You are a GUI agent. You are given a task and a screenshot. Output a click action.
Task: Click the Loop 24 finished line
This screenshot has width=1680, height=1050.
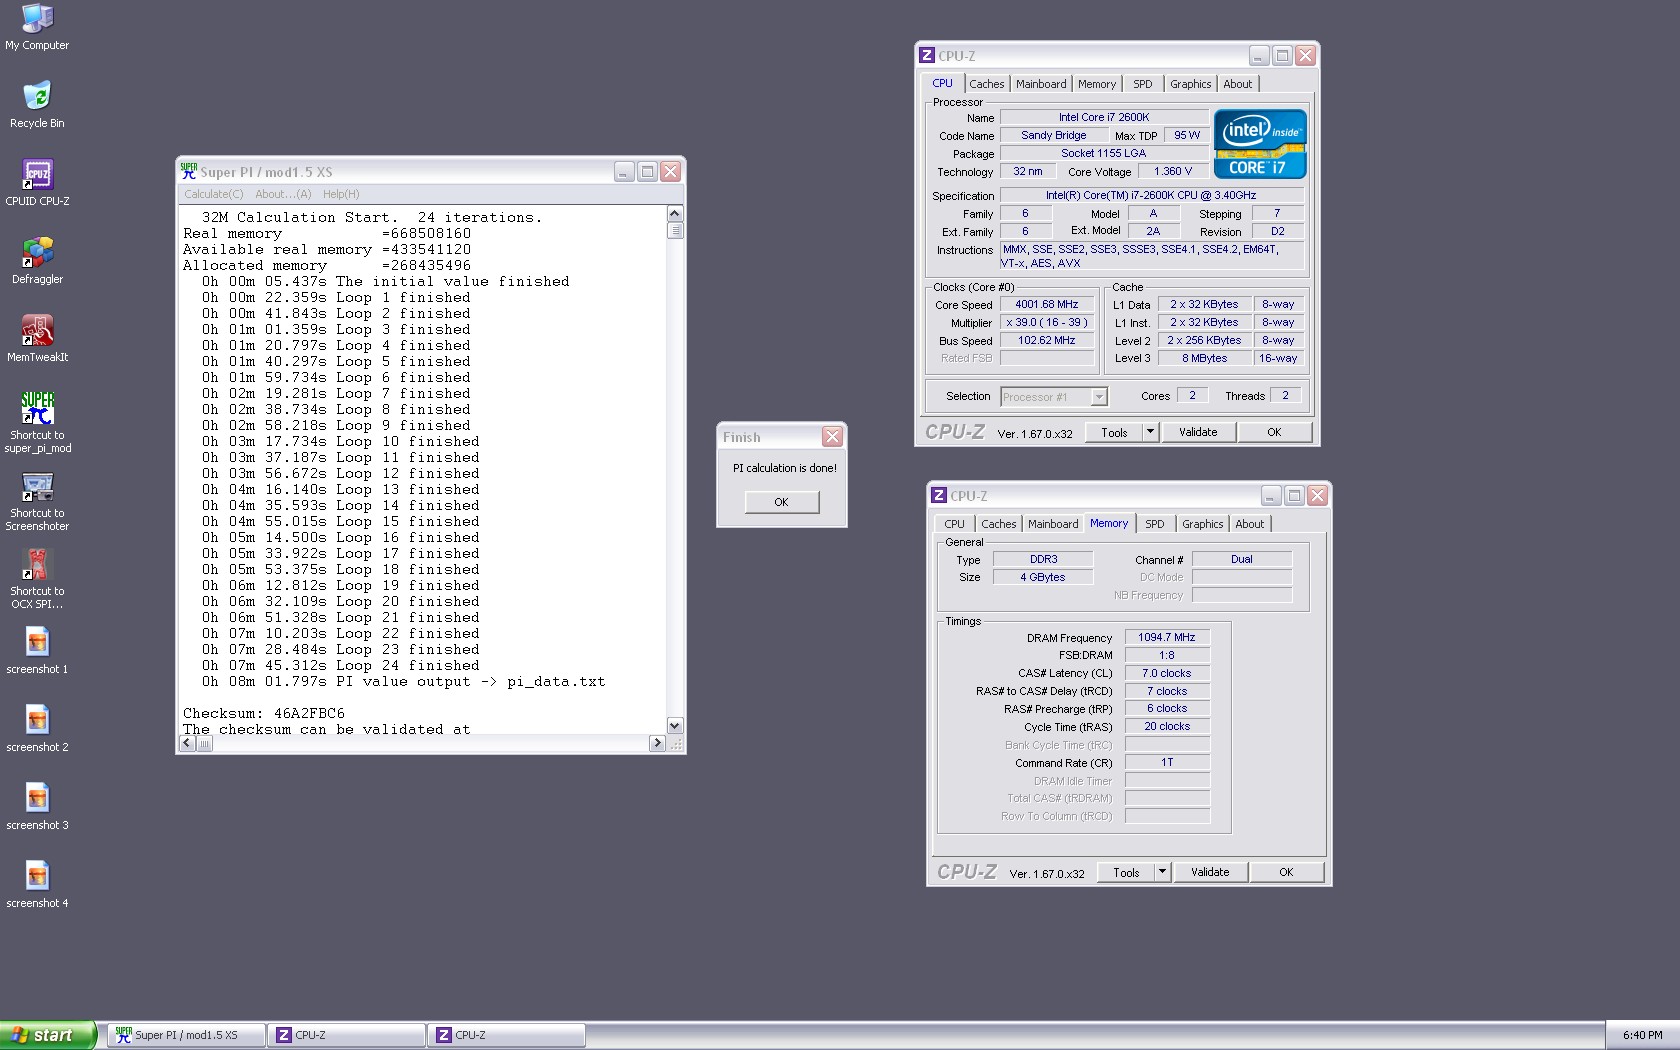point(341,665)
